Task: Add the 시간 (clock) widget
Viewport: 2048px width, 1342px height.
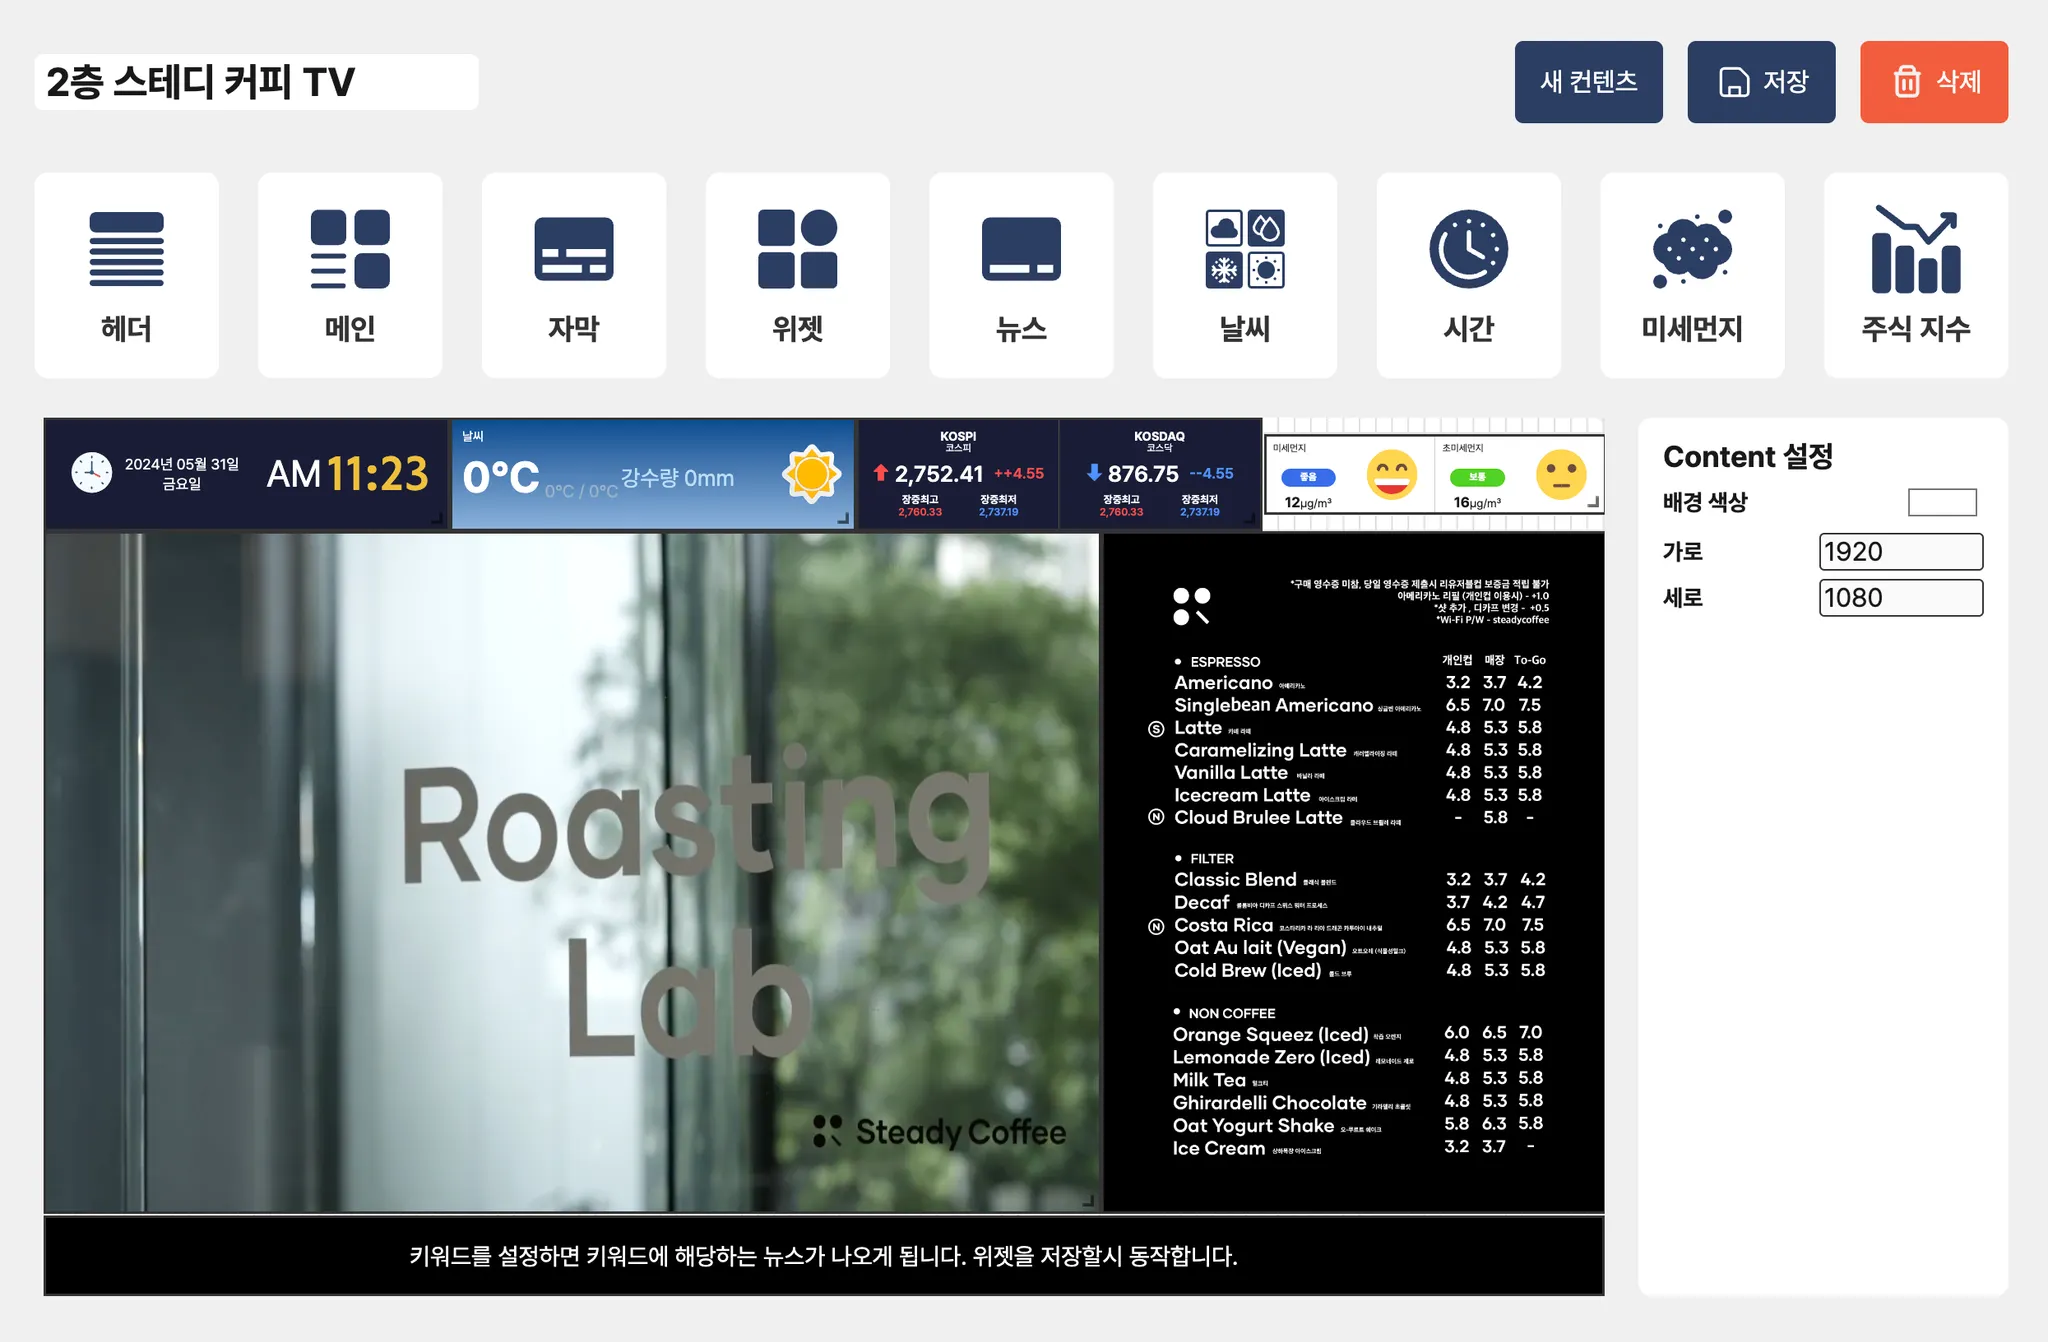Action: click(1468, 275)
